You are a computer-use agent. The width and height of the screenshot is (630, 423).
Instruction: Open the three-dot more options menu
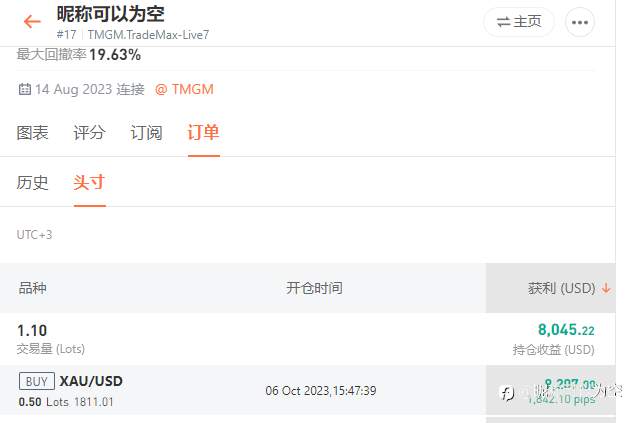tap(580, 22)
